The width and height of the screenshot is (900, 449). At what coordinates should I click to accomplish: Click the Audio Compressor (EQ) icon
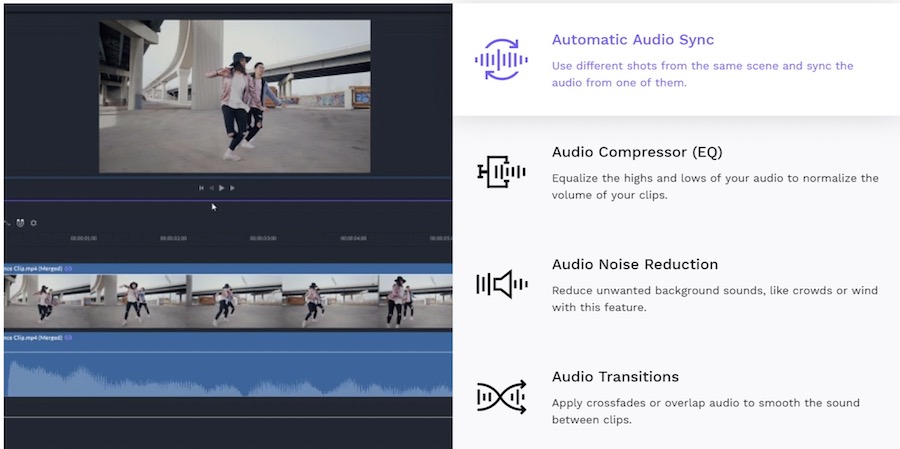click(x=501, y=172)
